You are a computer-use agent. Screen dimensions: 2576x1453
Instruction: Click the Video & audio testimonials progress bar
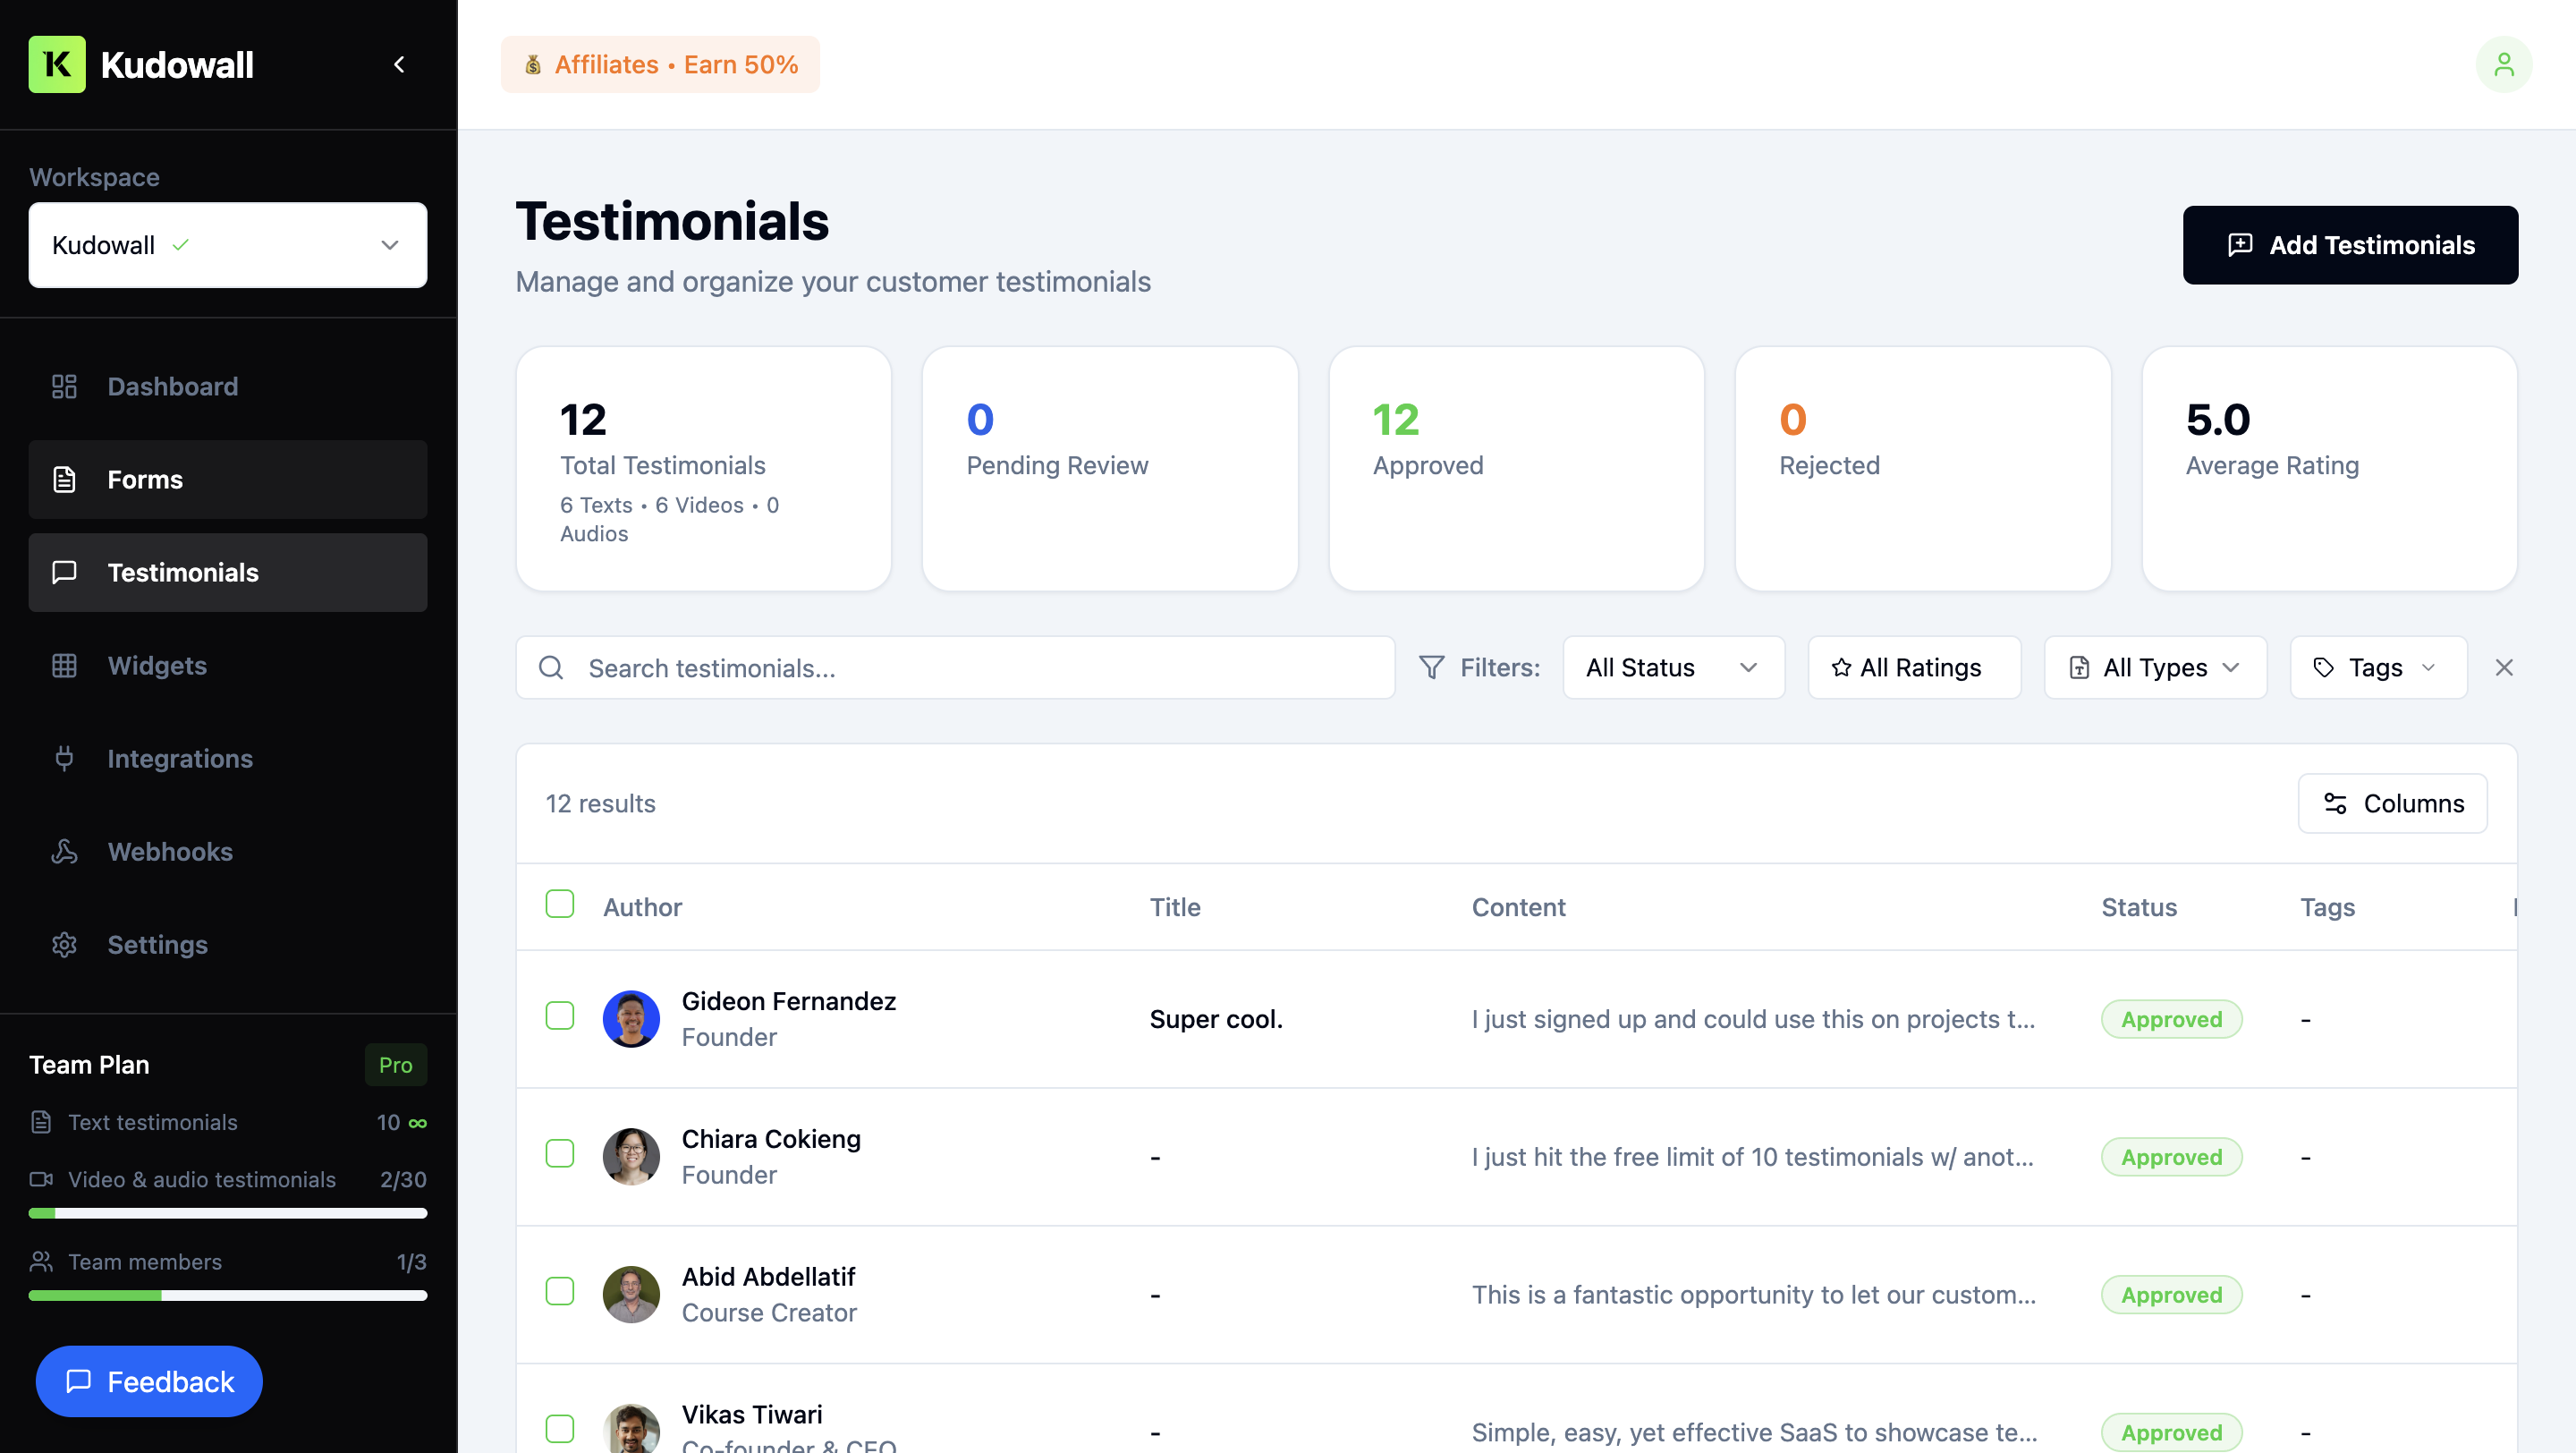tap(227, 1213)
